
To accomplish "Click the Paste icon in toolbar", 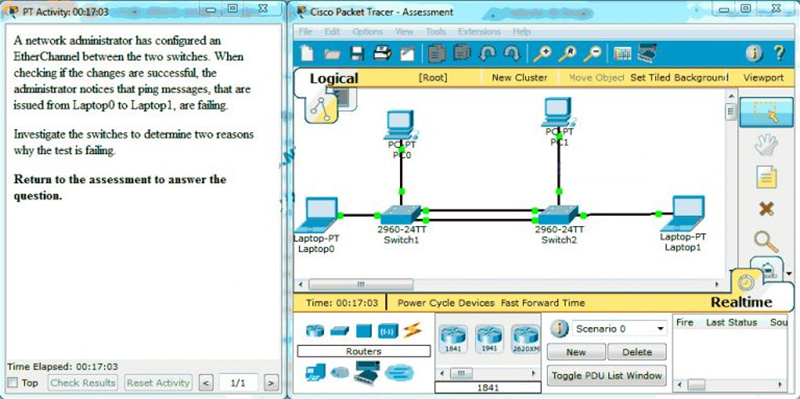I will (462, 53).
